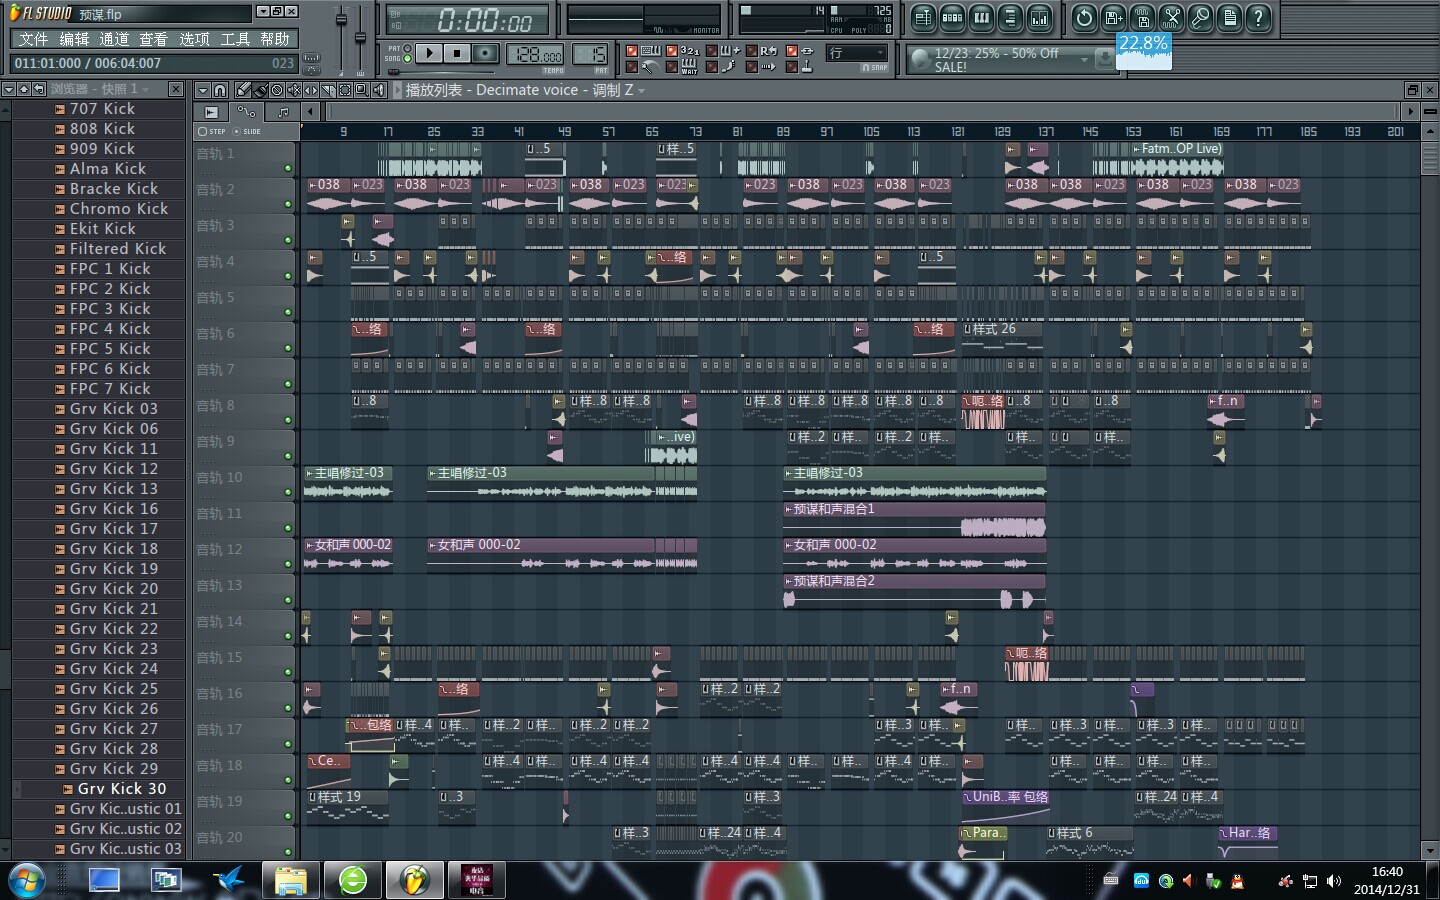The height and width of the screenshot is (900, 1440).
Task: Toggle mute LED on 音轨 2
Action: point(288,204)
